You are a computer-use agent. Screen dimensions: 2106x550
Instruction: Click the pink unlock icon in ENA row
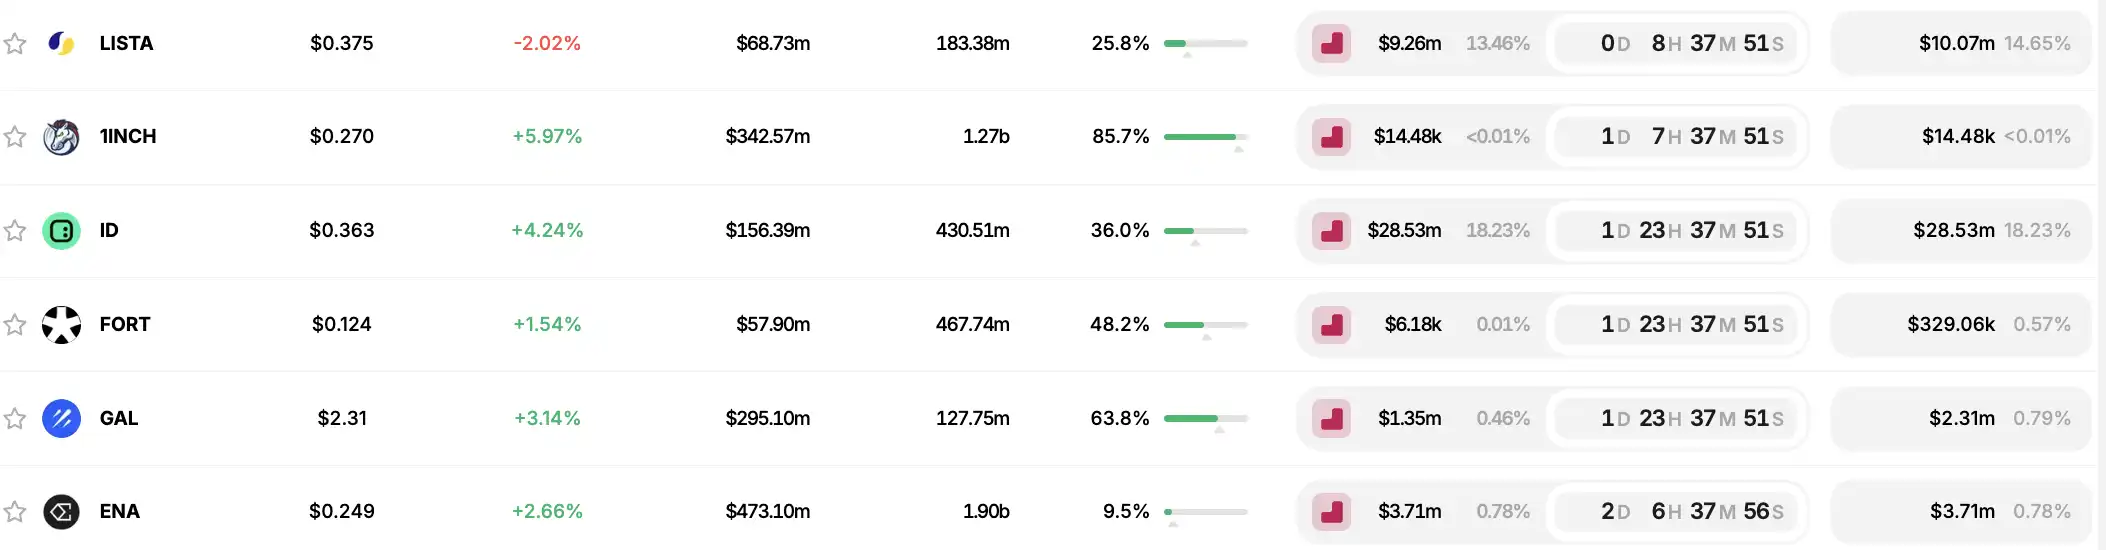point(1331,512)
